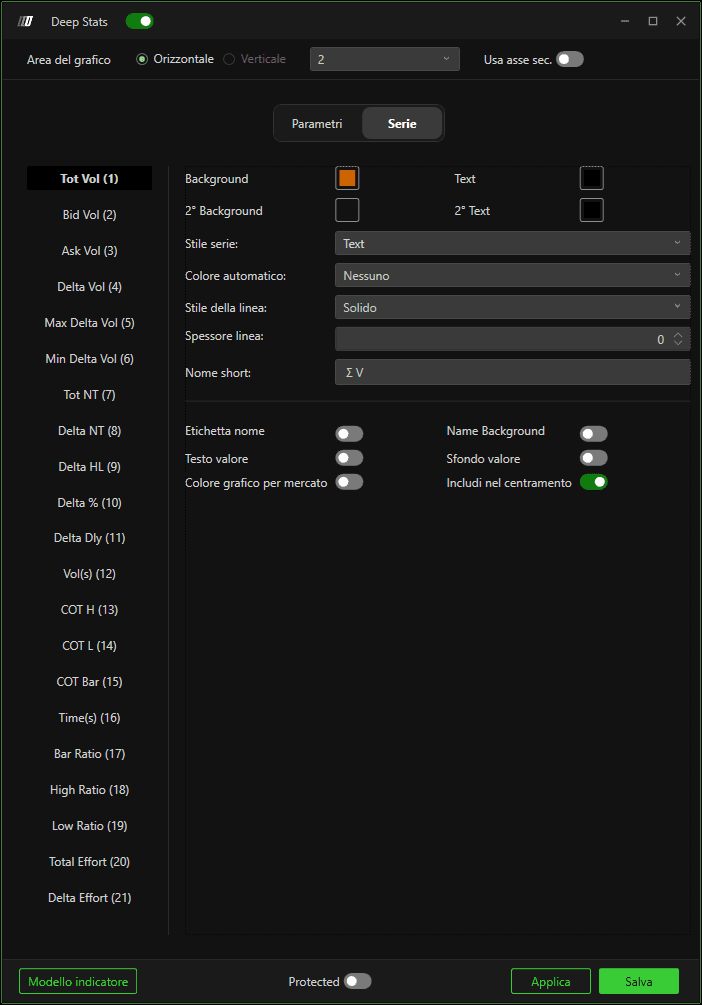This screenshot has height=1005, width=702.
Task: Select Delta HL (9) series
Action: (89, 467)
